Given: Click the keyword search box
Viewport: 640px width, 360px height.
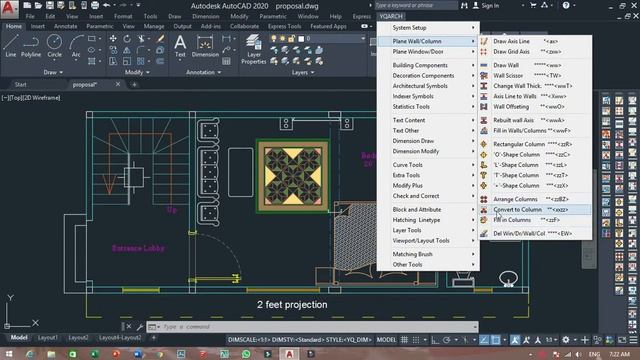Looking at the screenshot, I should point(416,5).
